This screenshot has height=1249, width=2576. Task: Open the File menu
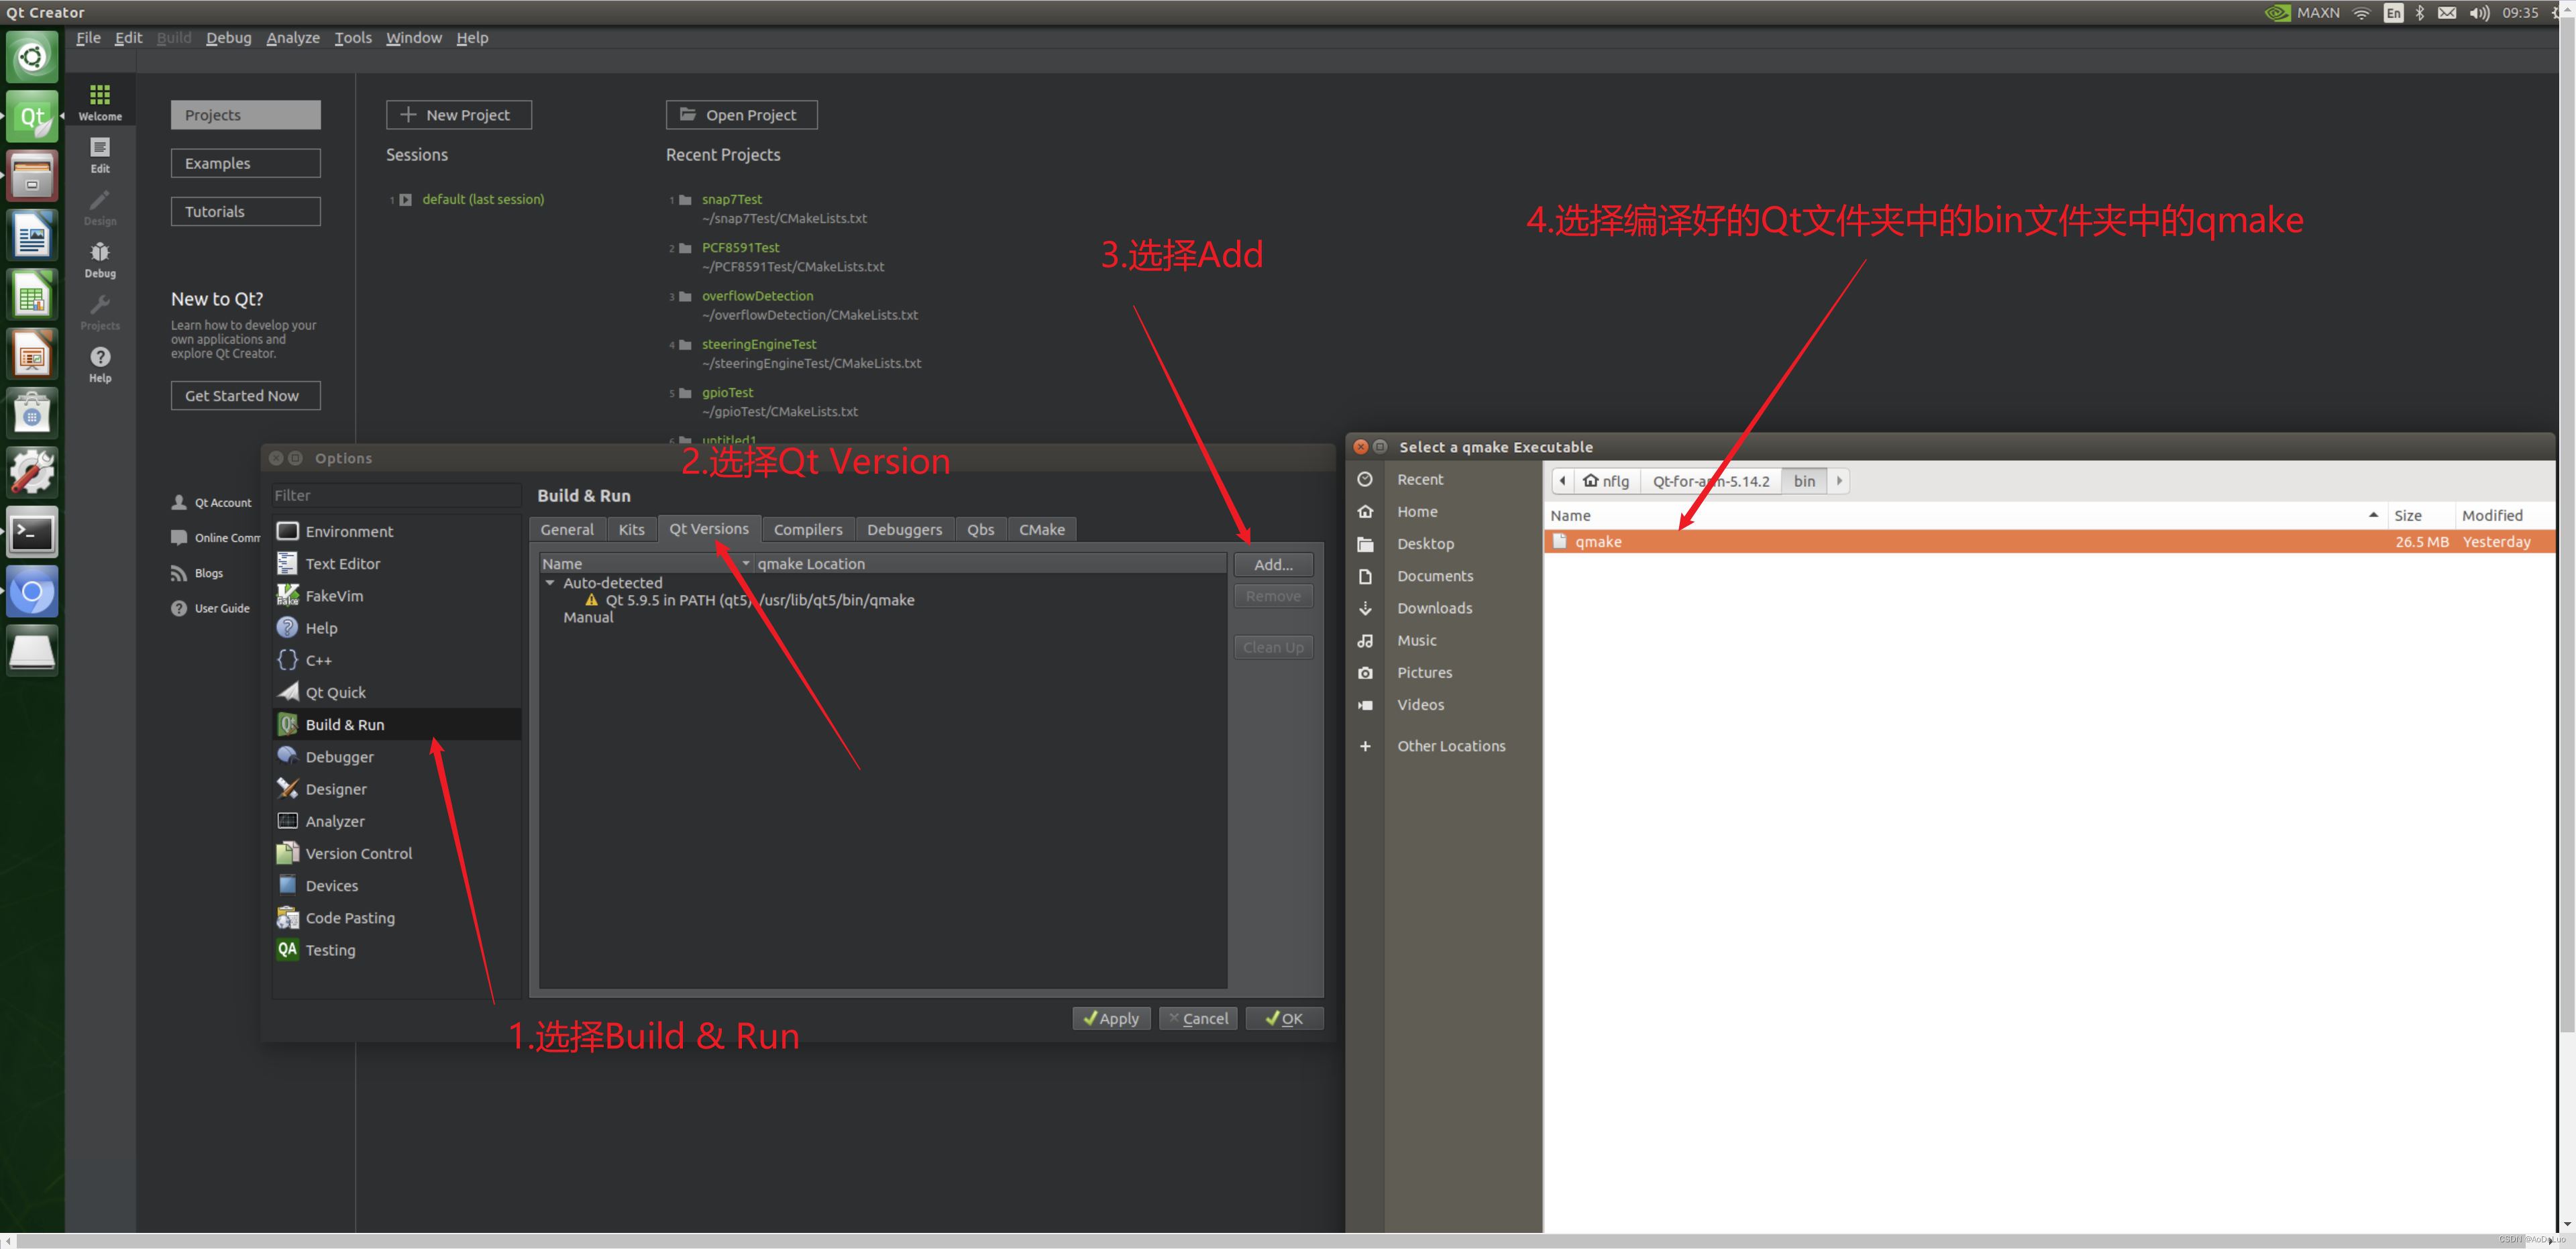(88, 37)
